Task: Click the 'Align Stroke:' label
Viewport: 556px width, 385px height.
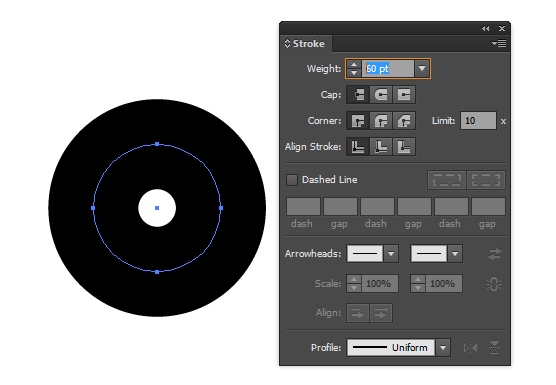Action: point(313,147)
